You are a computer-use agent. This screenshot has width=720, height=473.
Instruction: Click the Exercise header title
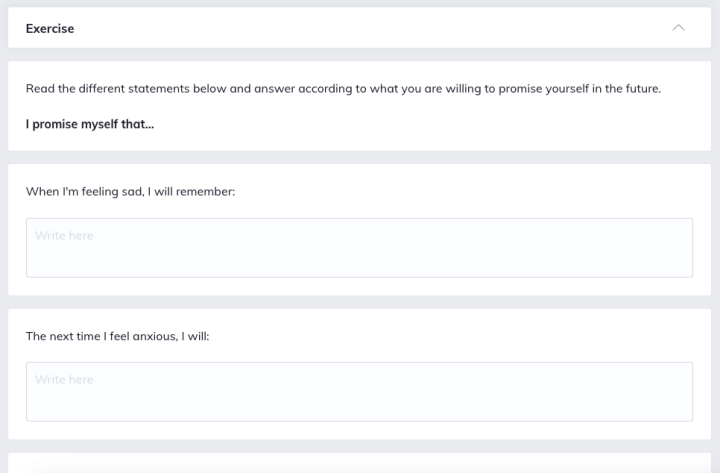50,28
